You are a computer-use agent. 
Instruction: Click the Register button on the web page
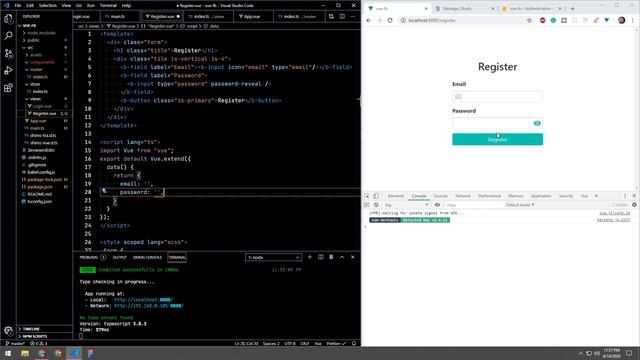(x=498, y=139)
